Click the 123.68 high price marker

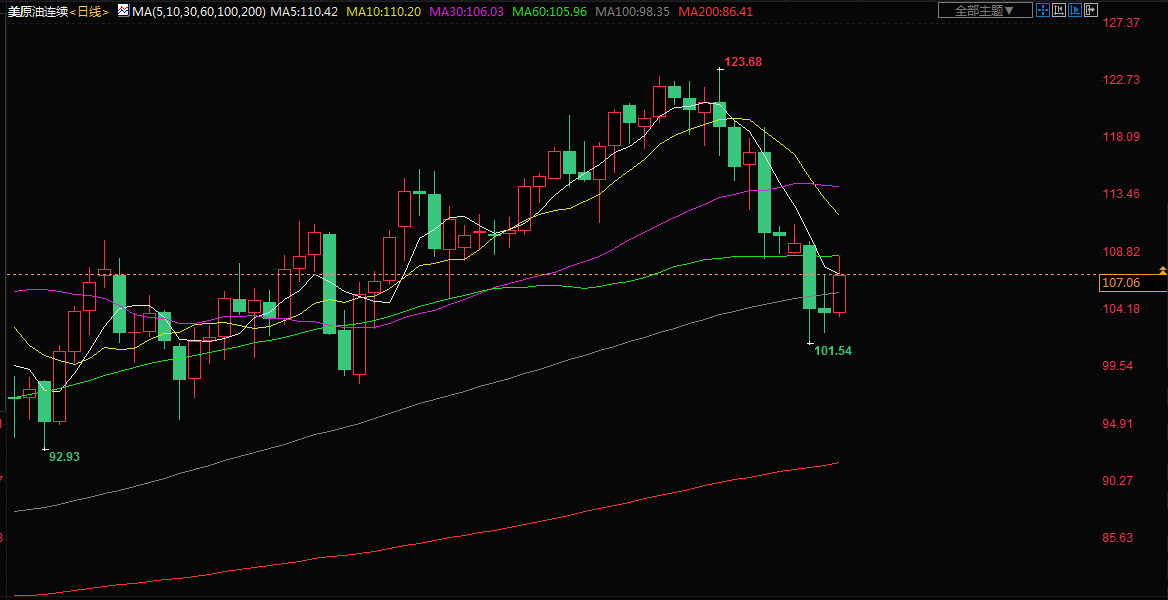[743, 62]
